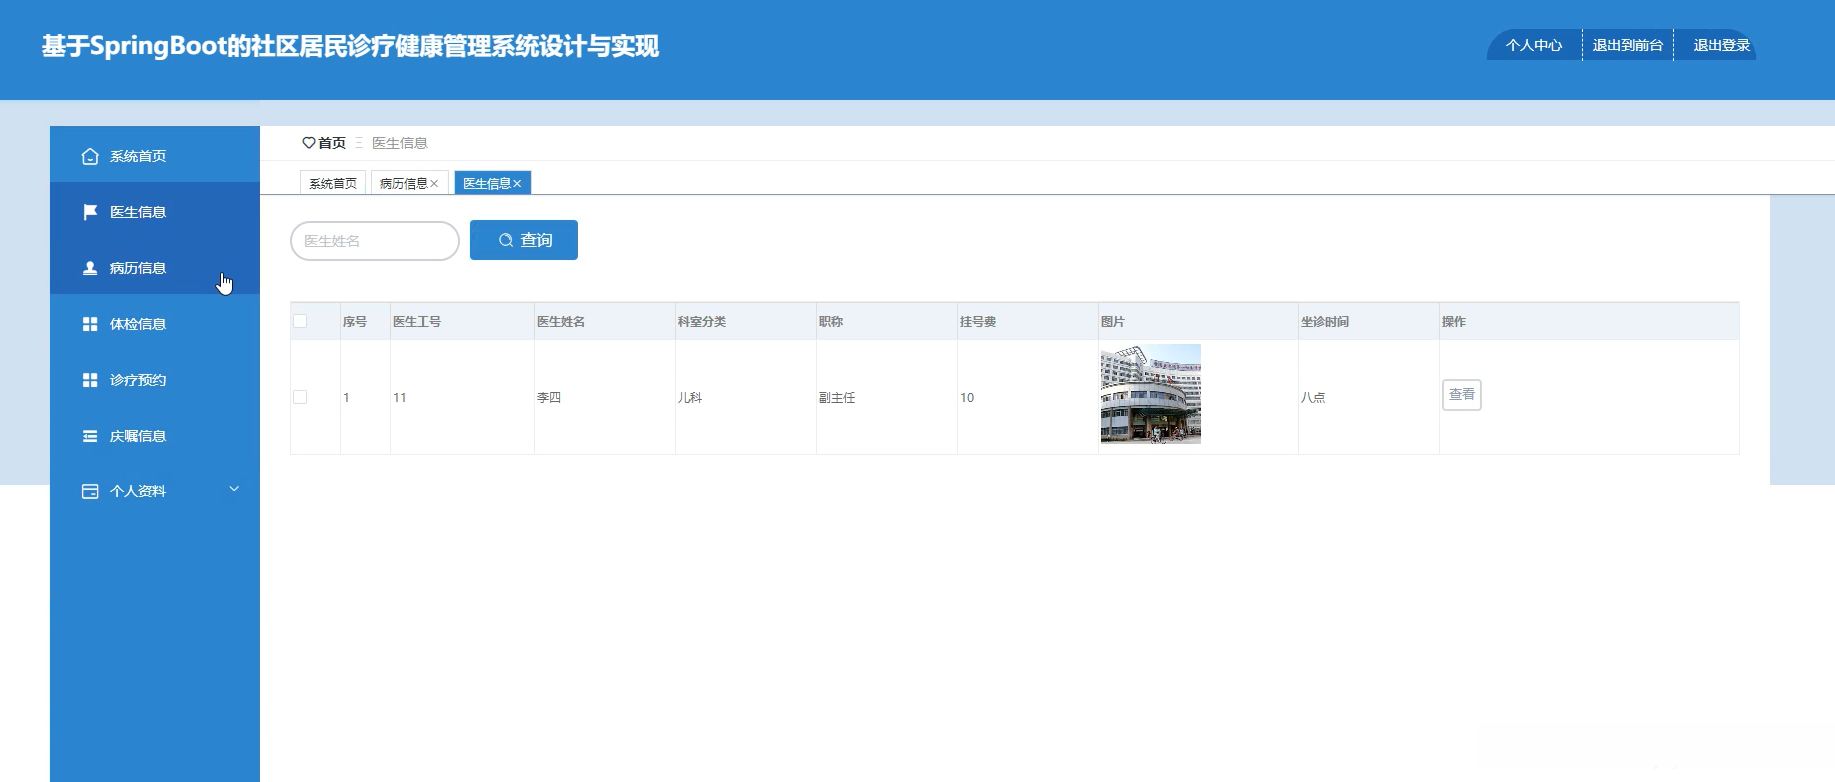Switch to the 系统首页 tab
This screenshot has height=782, width=1835.
[x=333, y=183]
